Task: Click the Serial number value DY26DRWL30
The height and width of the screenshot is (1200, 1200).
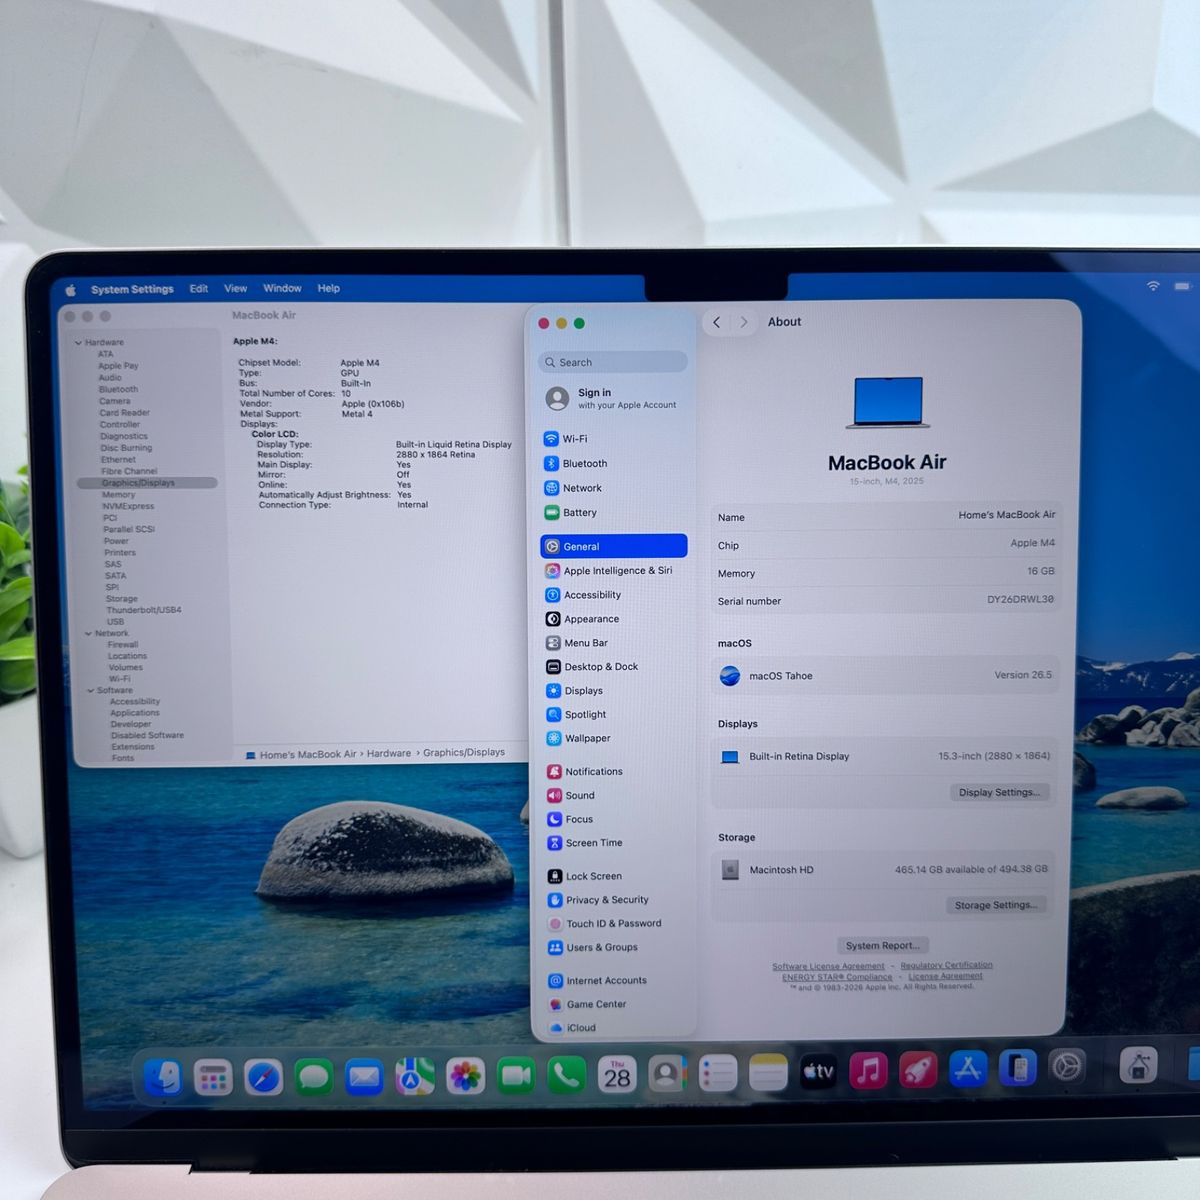Action: pos(1020,600)
